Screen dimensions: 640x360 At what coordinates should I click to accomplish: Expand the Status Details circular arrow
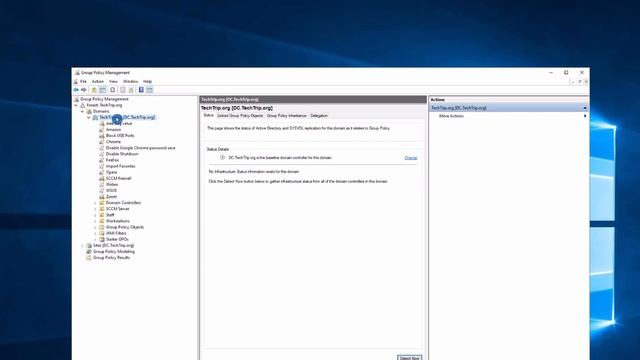tap(222, 158)
